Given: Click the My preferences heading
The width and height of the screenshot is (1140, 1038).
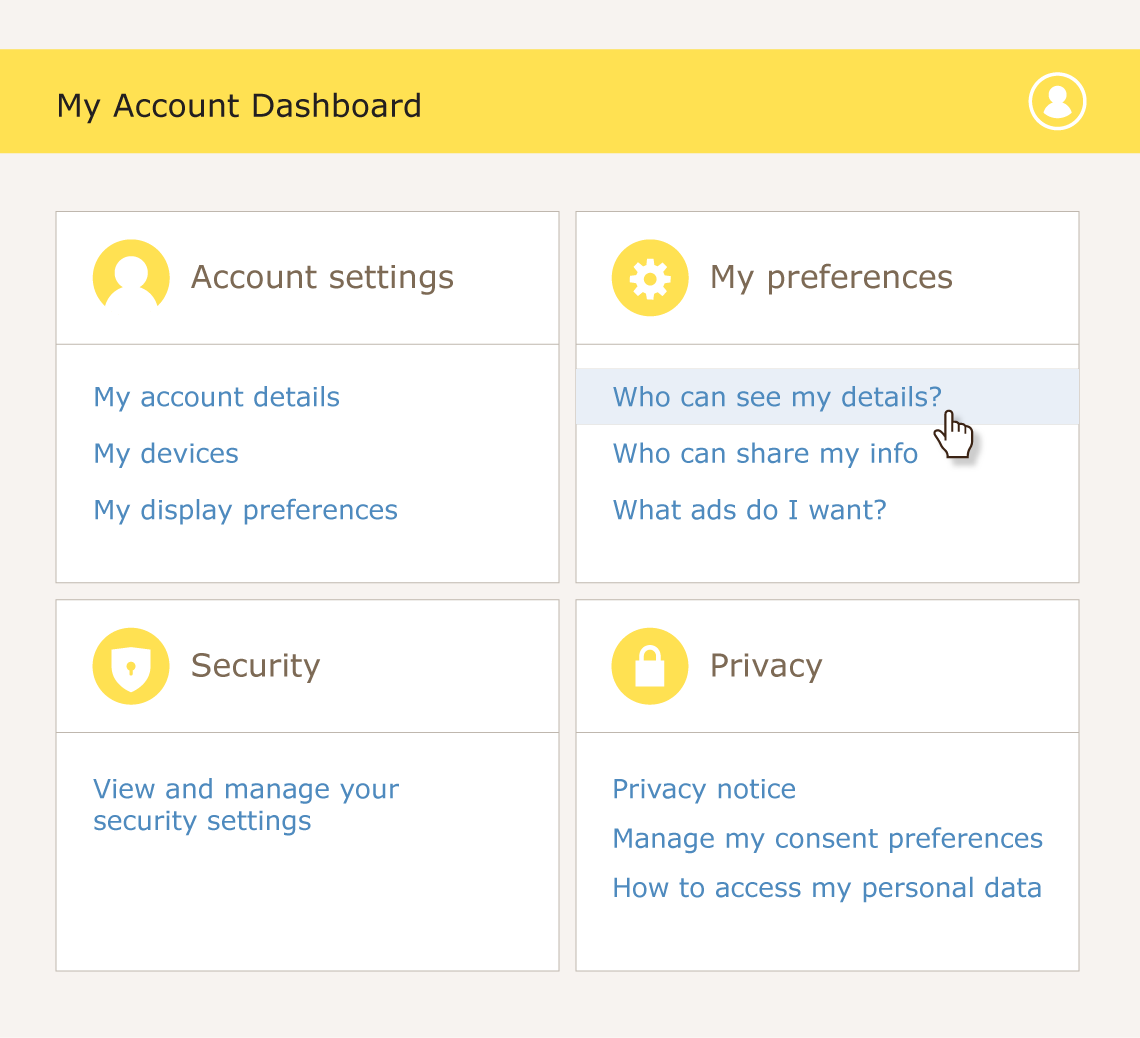Looking at the screenshot, I should 831,278.
